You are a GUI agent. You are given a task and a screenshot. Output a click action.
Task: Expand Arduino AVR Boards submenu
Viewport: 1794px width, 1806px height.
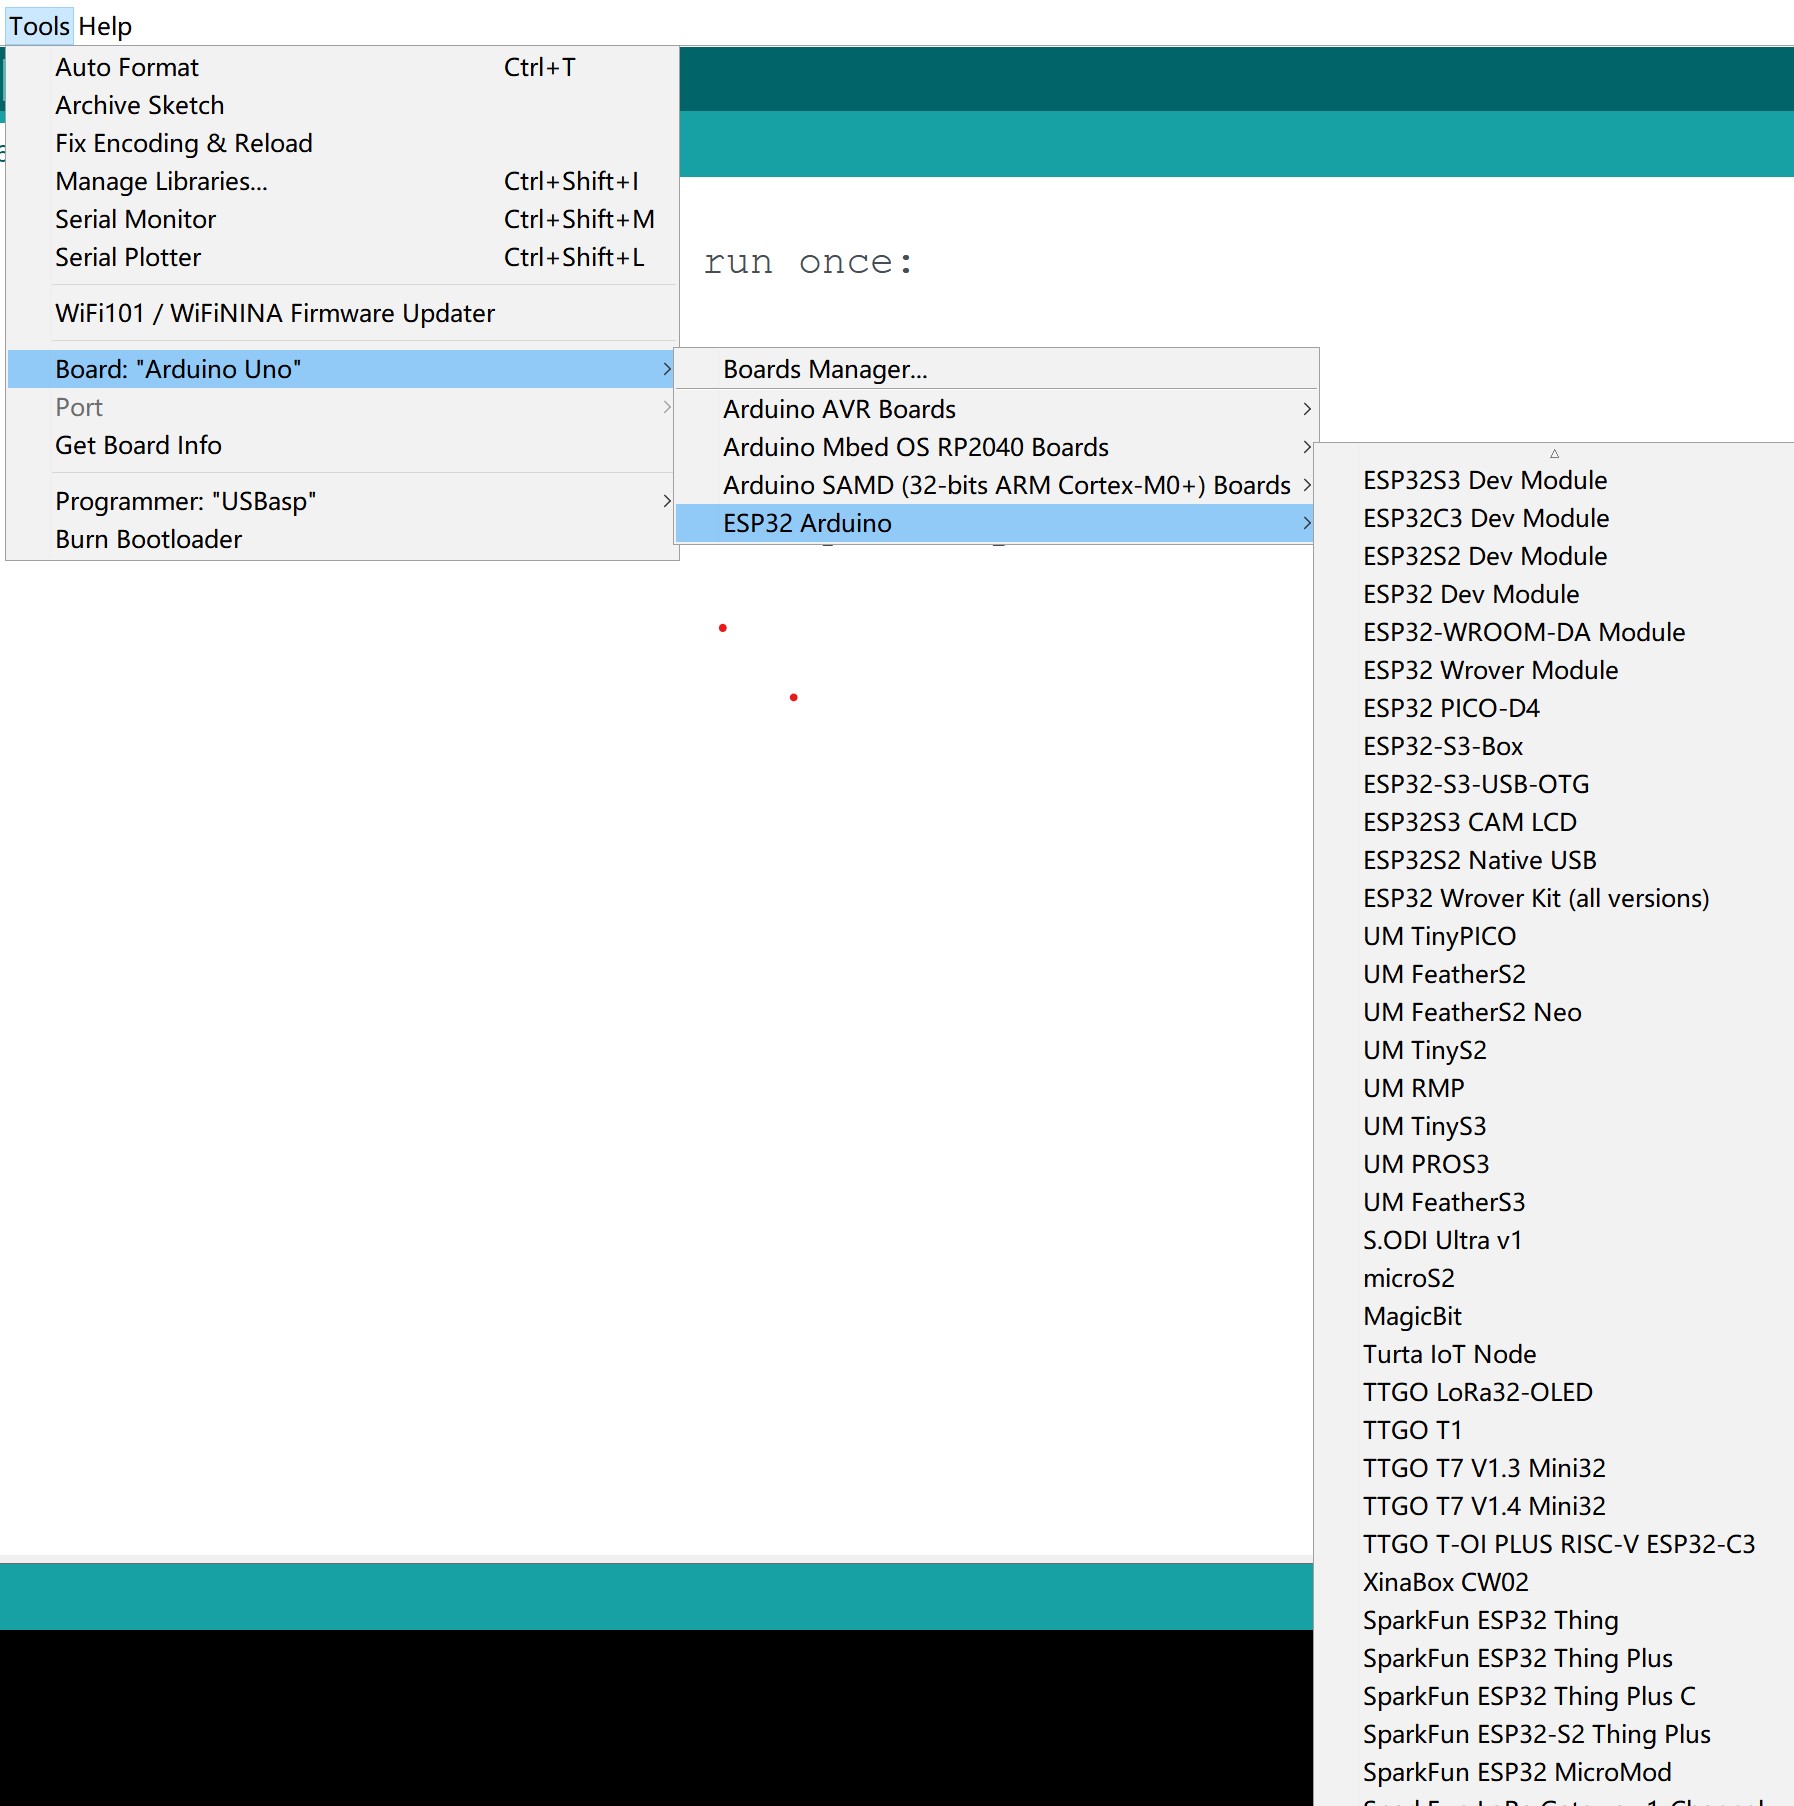997,409
